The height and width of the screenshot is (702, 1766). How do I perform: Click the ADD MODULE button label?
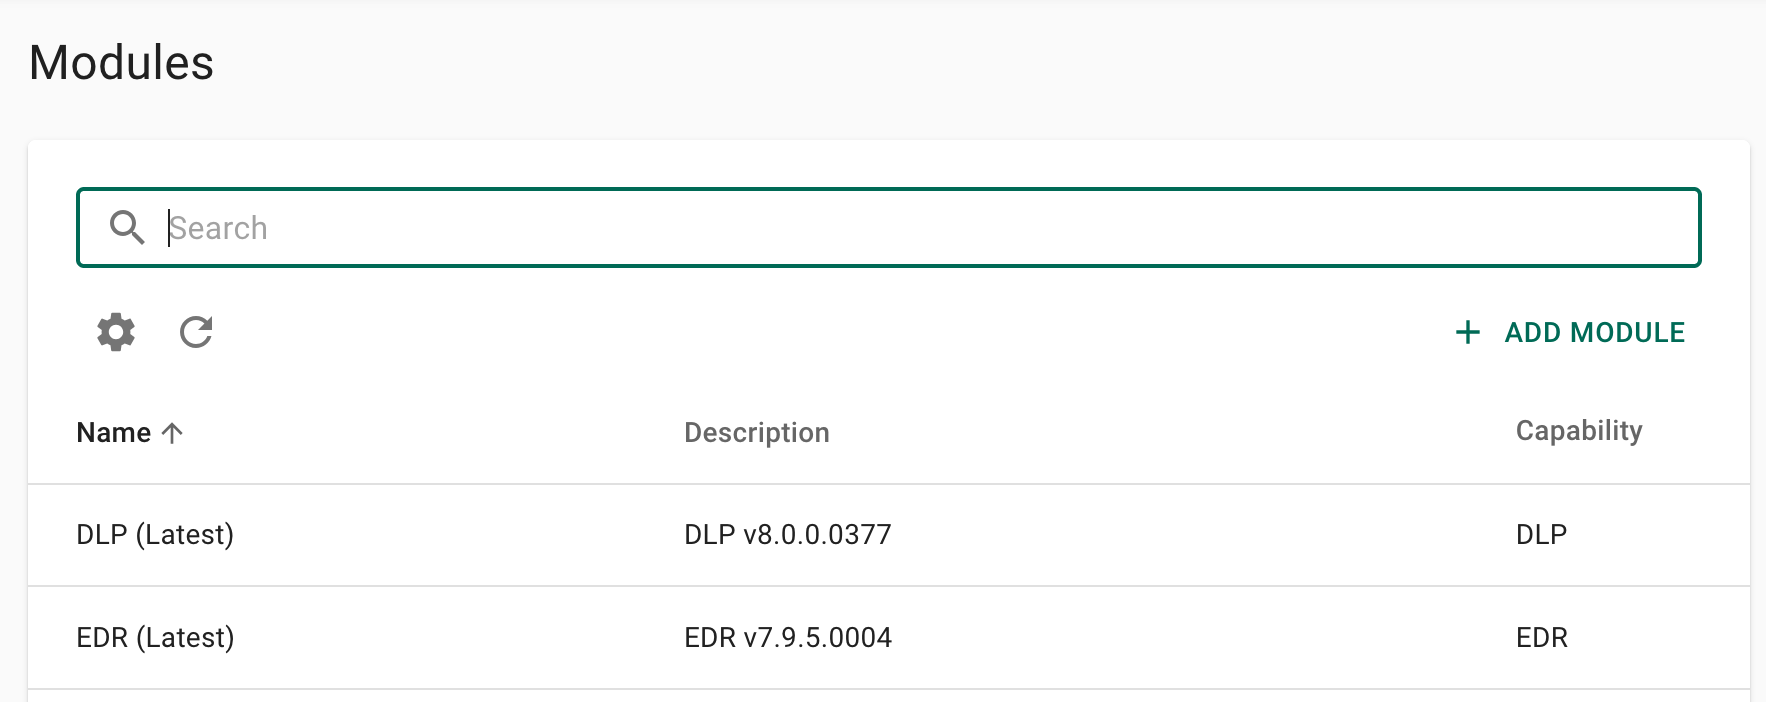[1595, 332]
